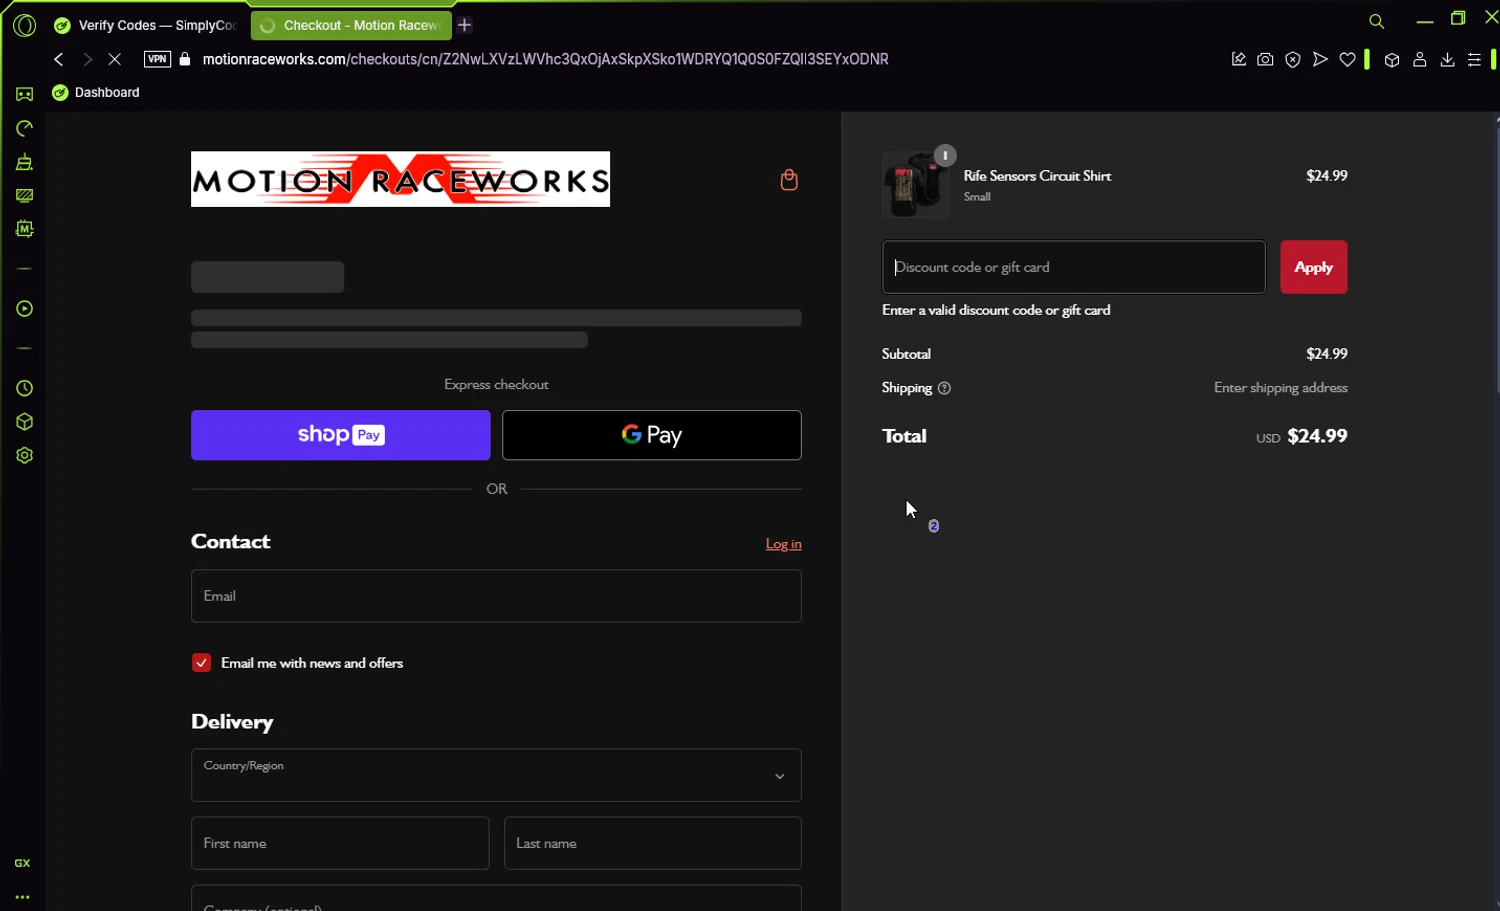Open the ad blocker shield icon
This screenshot has width=1500, height=911.
tap(1293, 59)
